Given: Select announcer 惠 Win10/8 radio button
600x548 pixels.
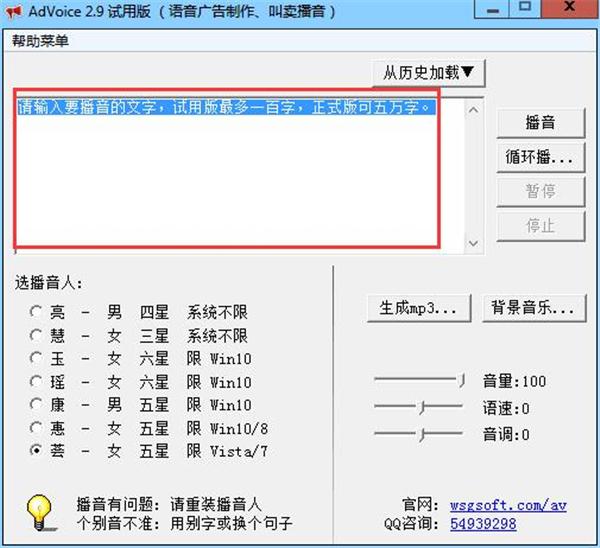Looking at the screenshot, I should tap(36, 428).
